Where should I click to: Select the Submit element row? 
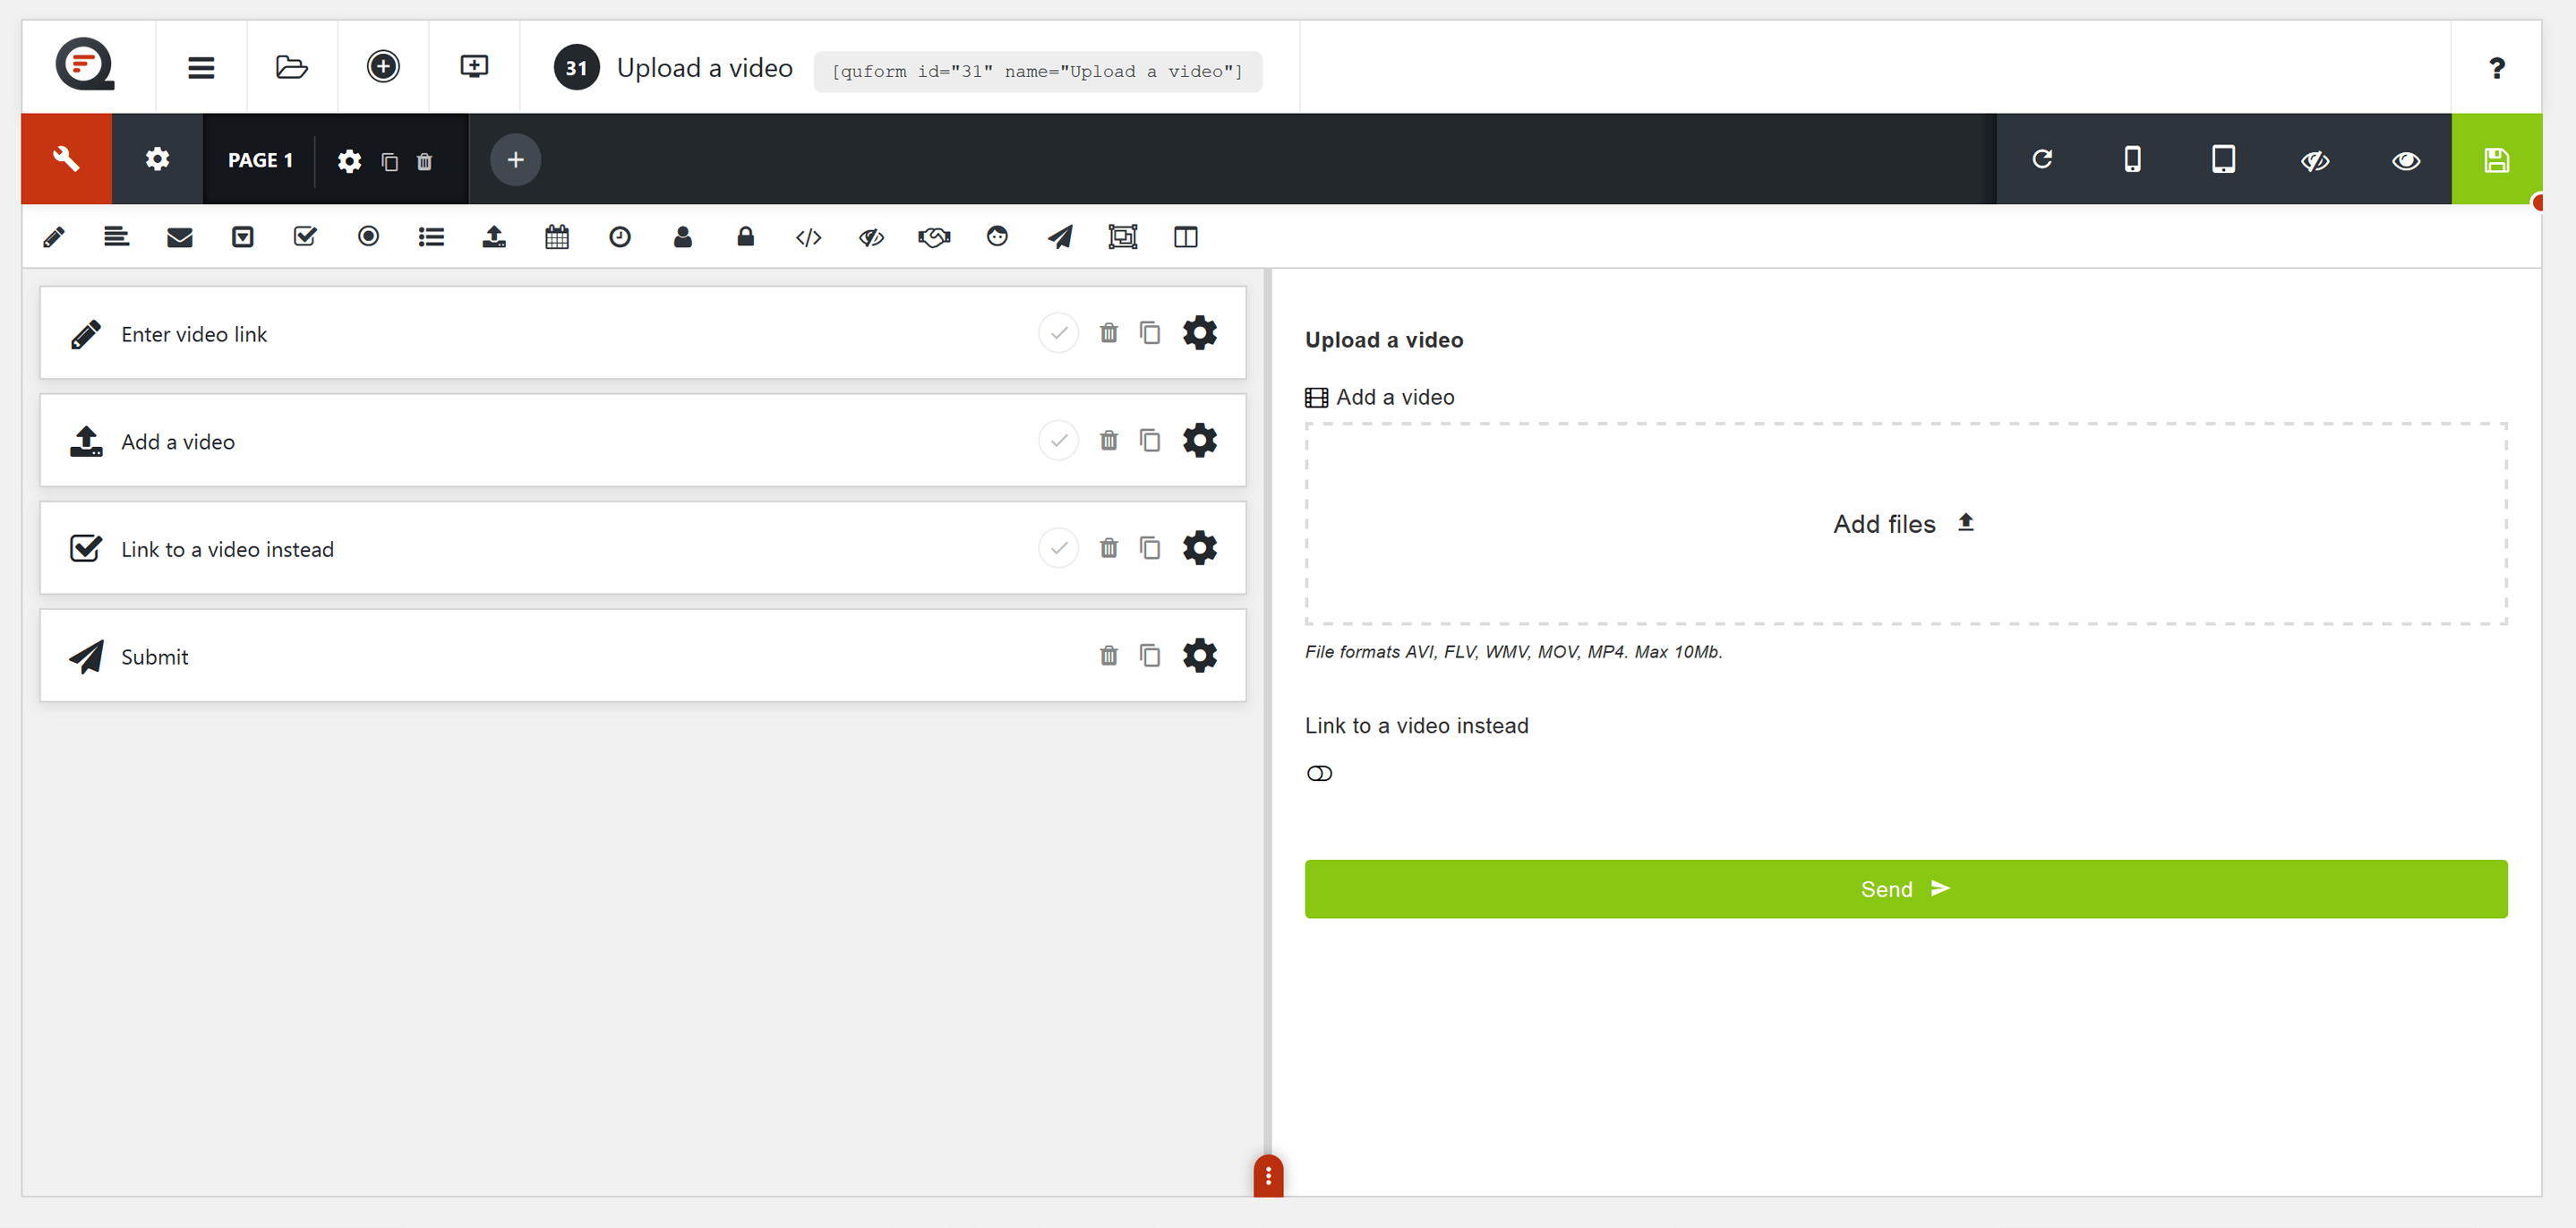coord(643,656)
